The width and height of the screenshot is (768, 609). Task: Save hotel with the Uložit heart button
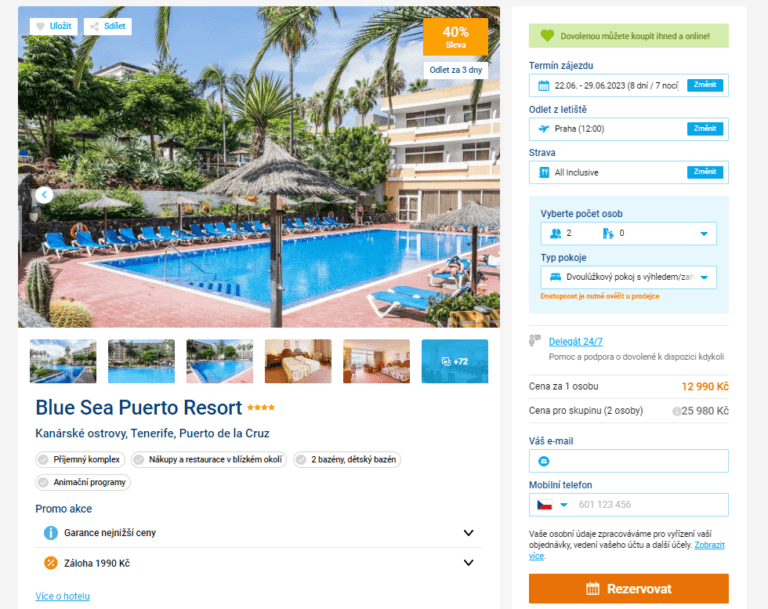pyautogui.click(x=53, y=26)
